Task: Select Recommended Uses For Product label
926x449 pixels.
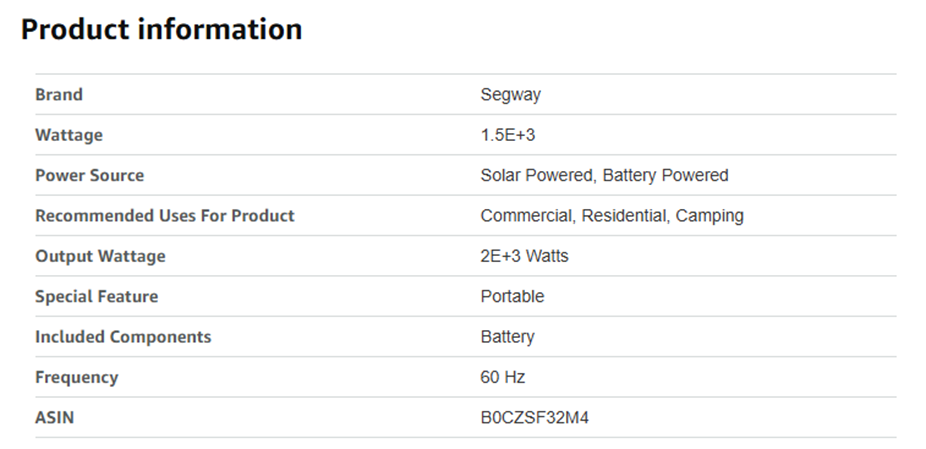Action: (x=165, y=216)
